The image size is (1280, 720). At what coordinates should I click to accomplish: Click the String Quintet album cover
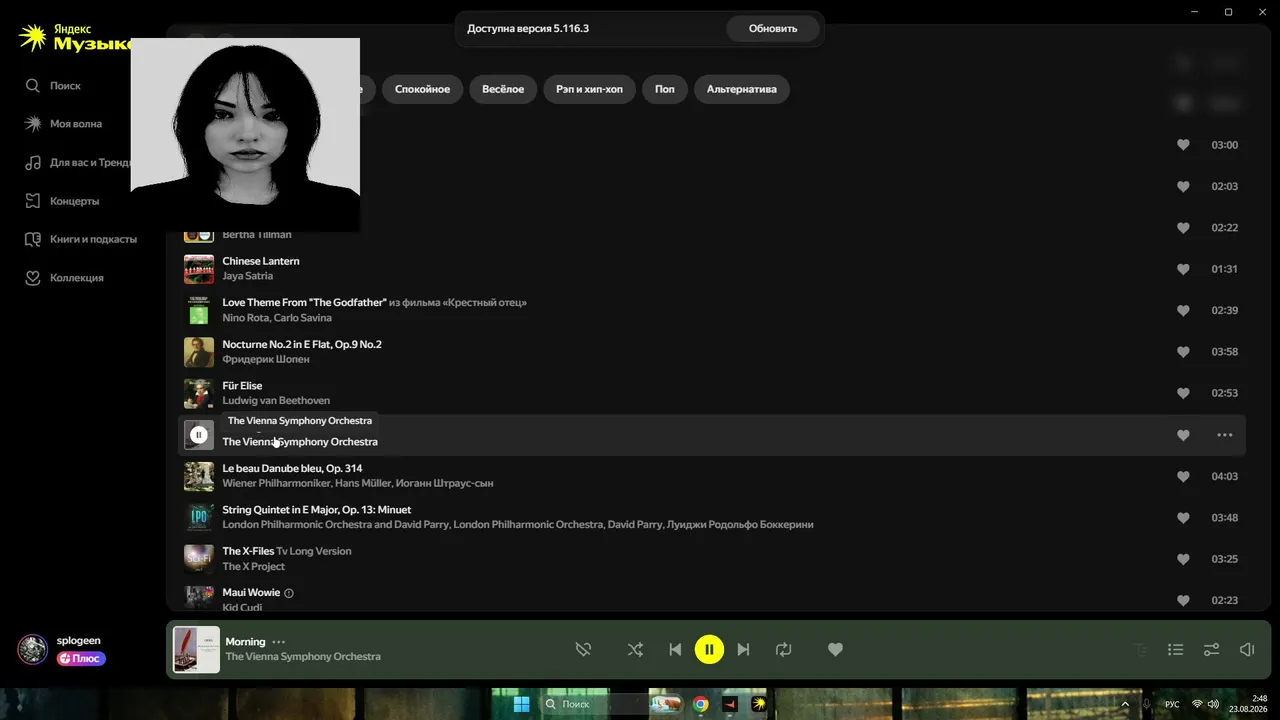(199, 518)
